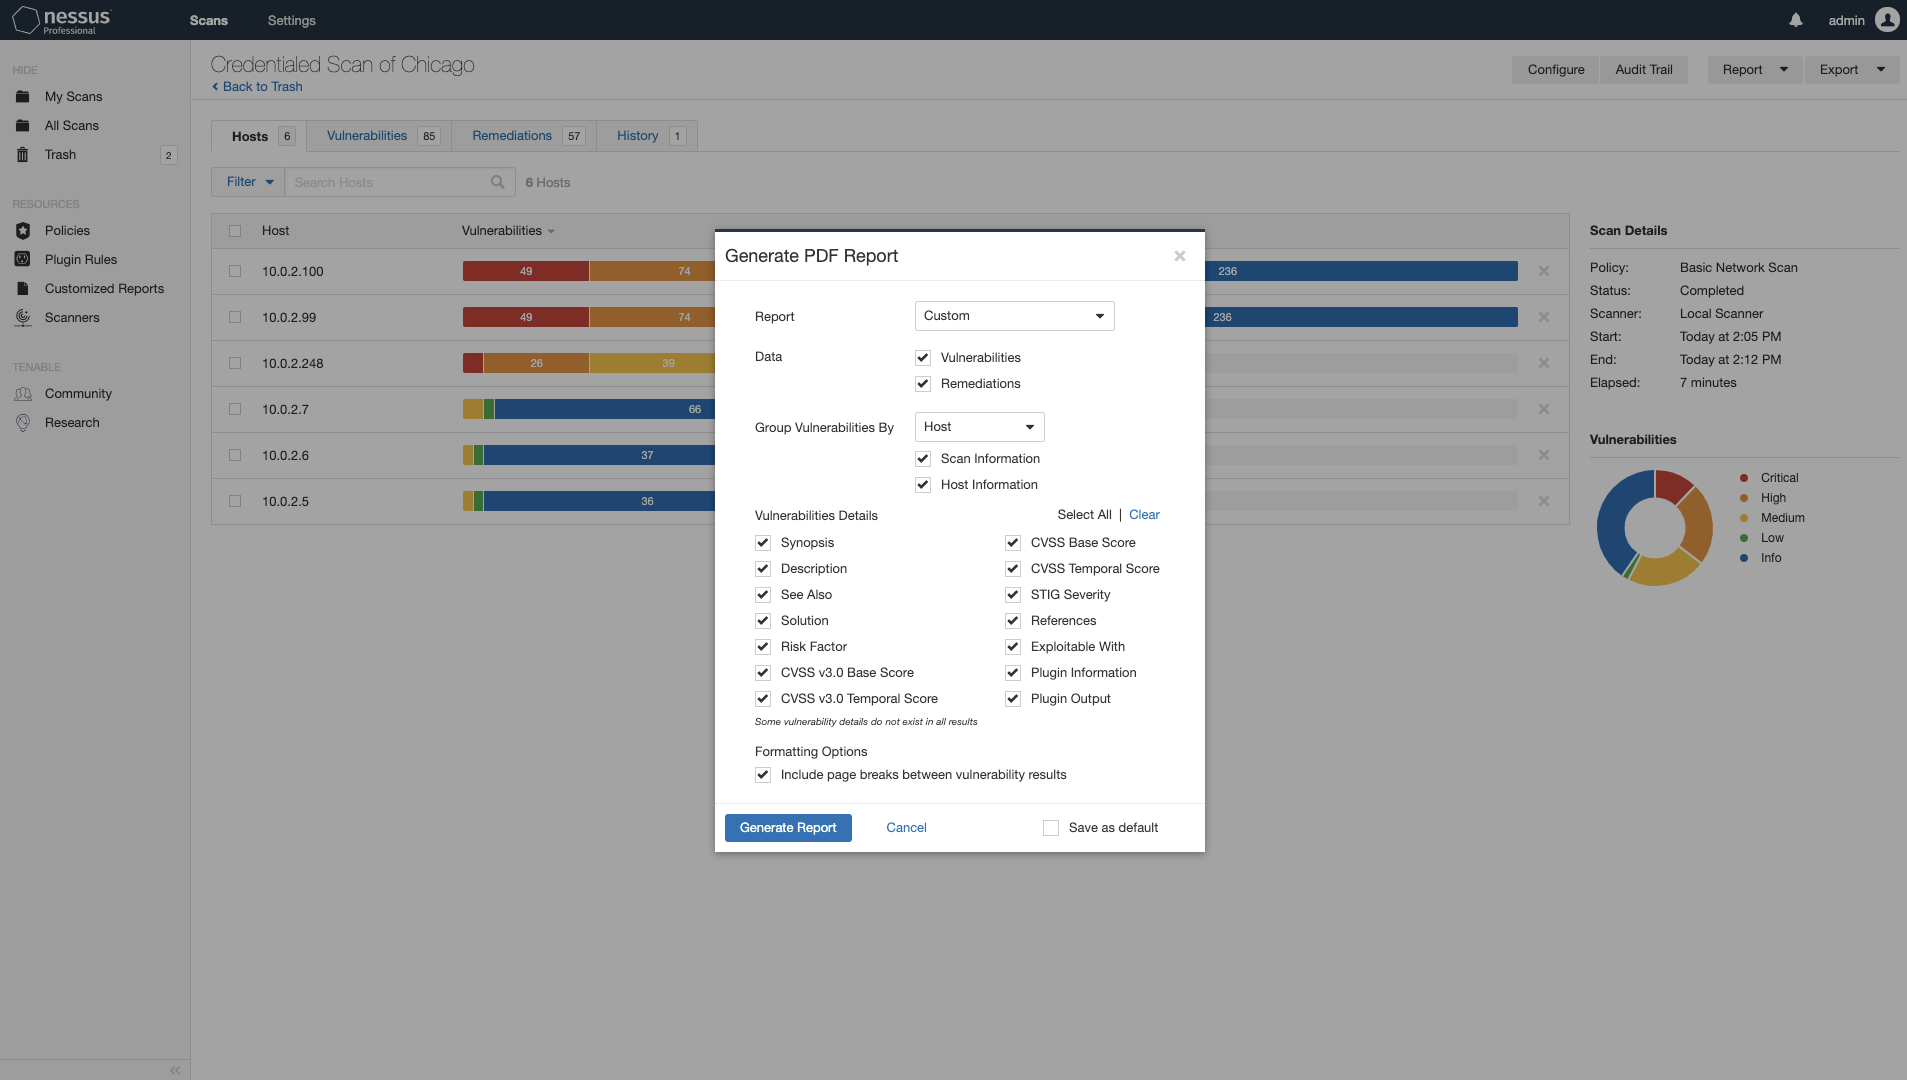
Task: Open Customized Reports from the sidebar
Action: point(104,288)
